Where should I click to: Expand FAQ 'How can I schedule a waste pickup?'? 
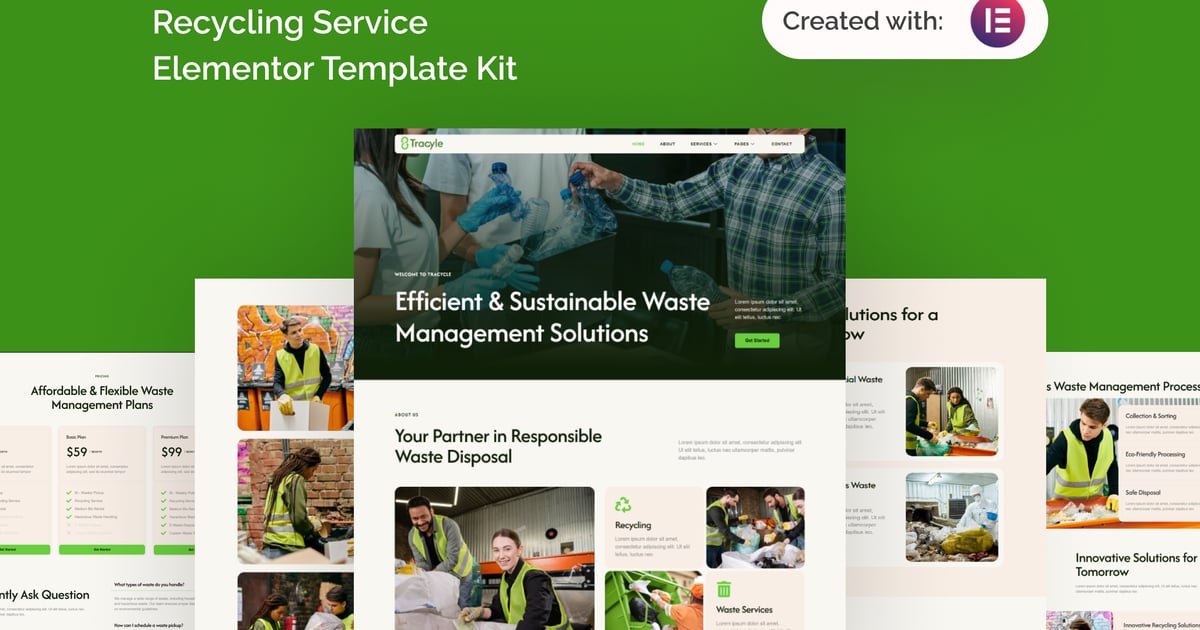click(154, 625)
